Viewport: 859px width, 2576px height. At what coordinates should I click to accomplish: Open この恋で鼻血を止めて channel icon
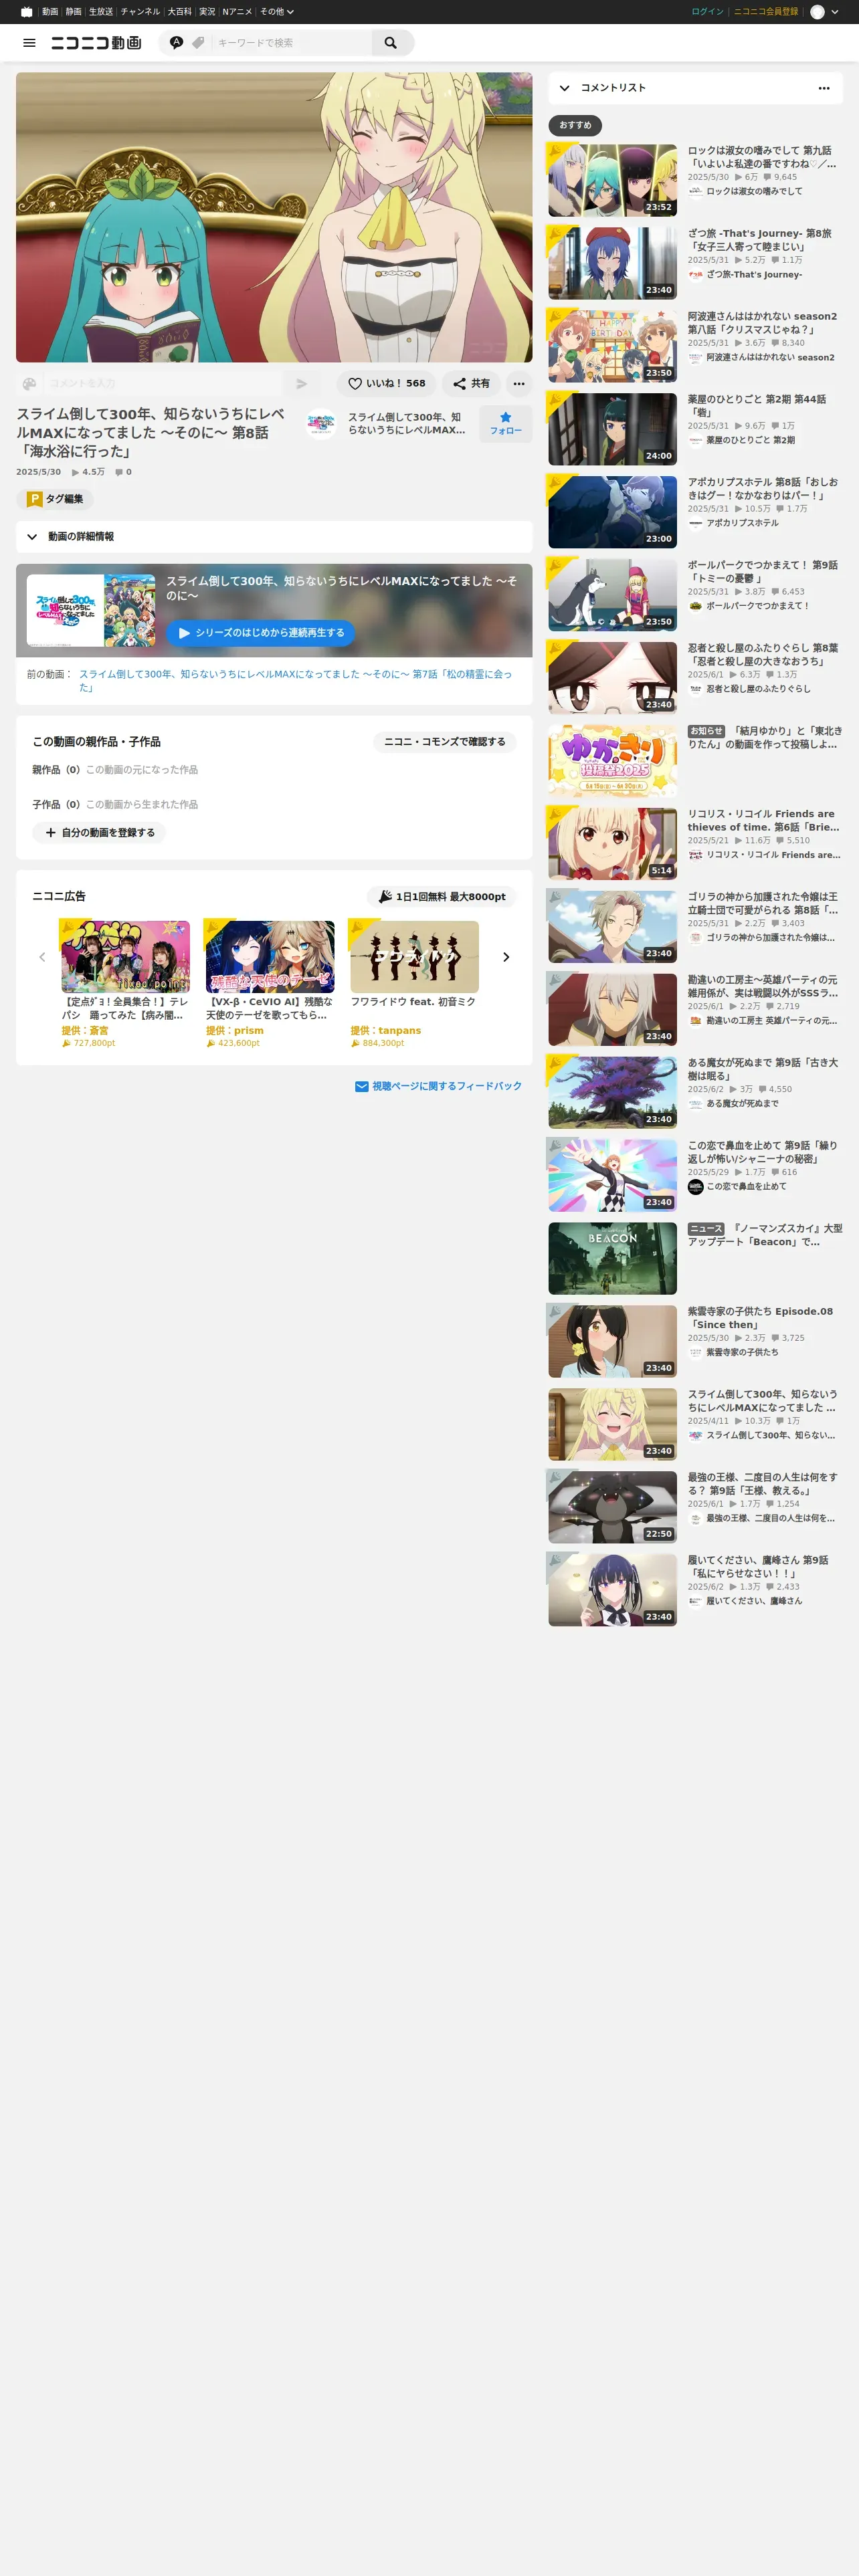pyautogui.click(x=695, y=1187)
